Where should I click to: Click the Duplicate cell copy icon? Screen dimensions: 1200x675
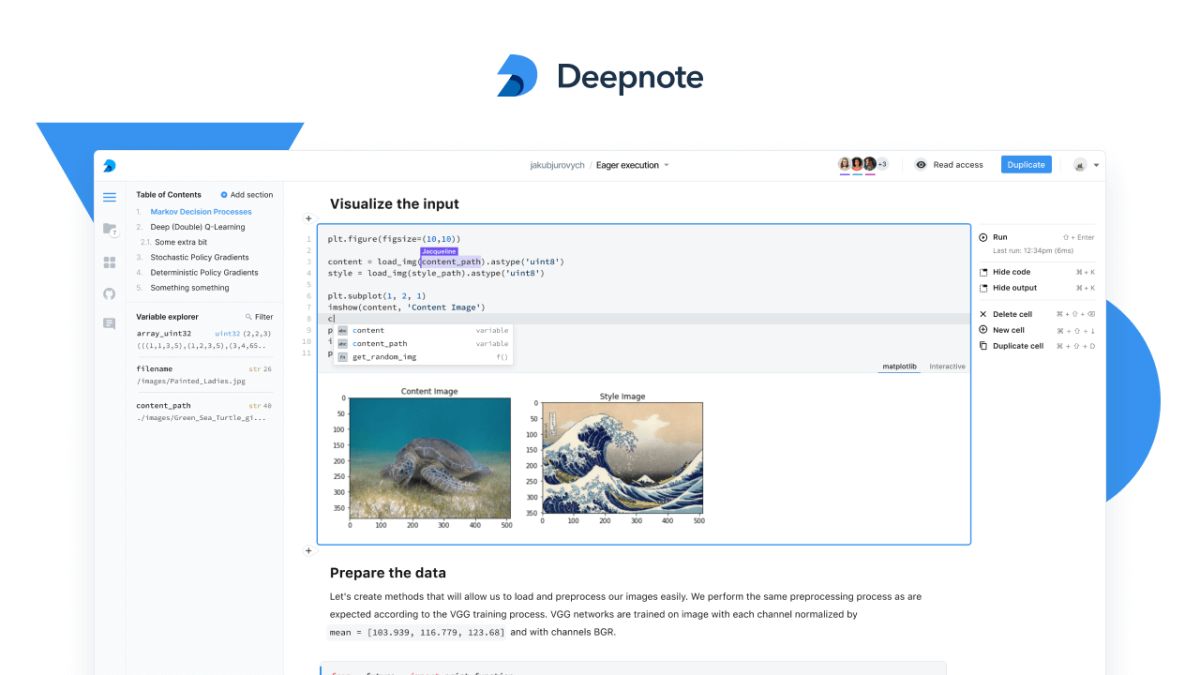coord(983,346)
